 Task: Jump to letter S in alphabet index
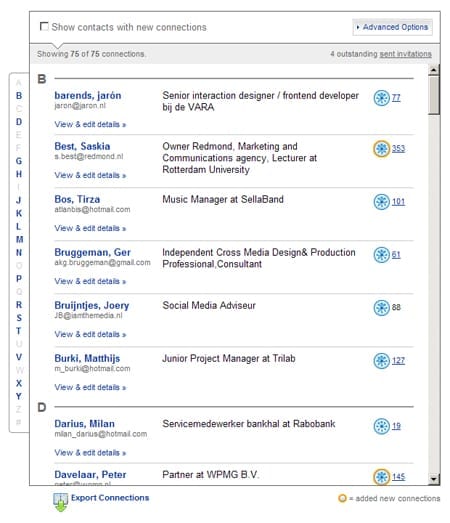[19, 318]
